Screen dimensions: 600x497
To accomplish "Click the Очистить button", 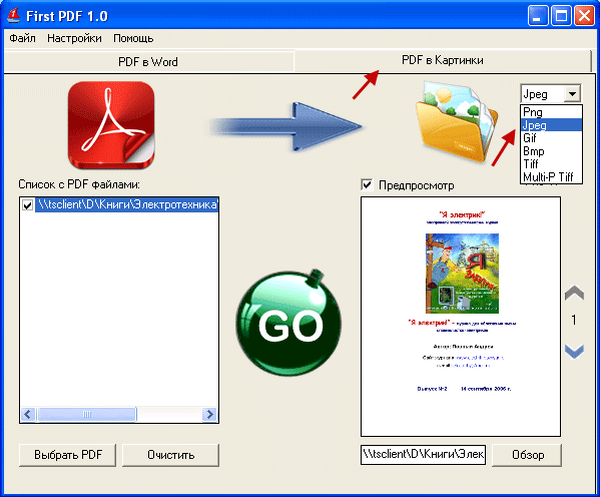I will point(171,455).
